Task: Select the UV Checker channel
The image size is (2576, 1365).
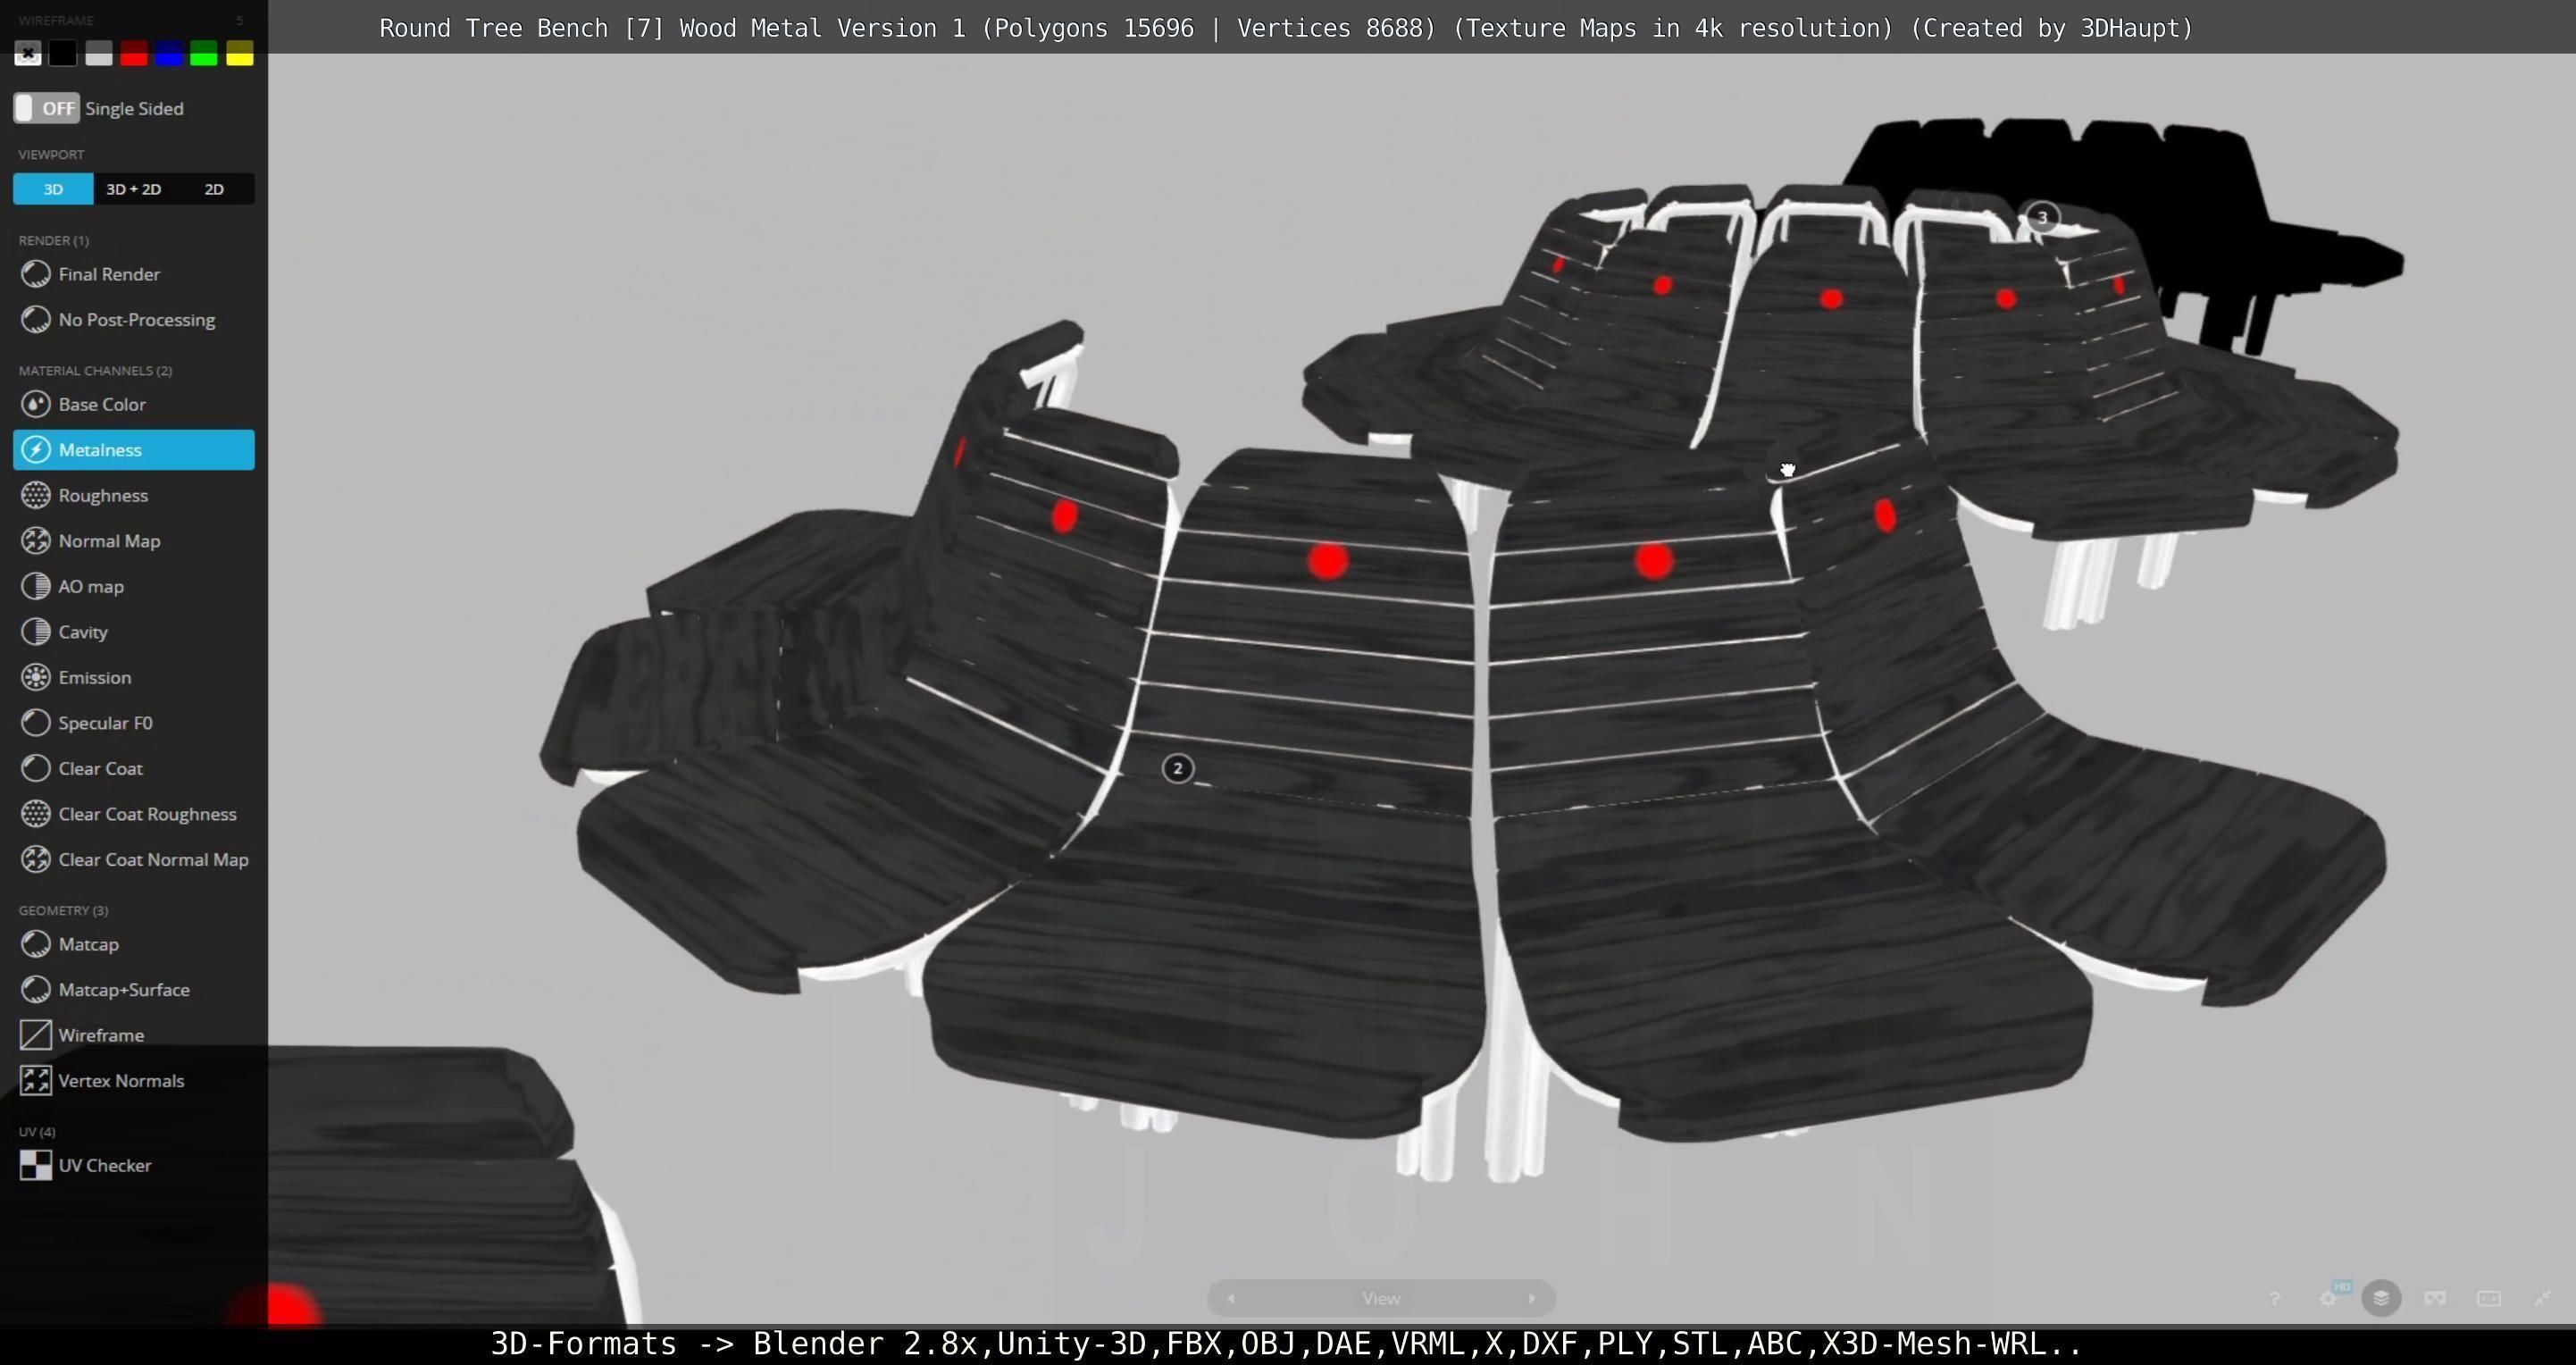Action: 104,1165
